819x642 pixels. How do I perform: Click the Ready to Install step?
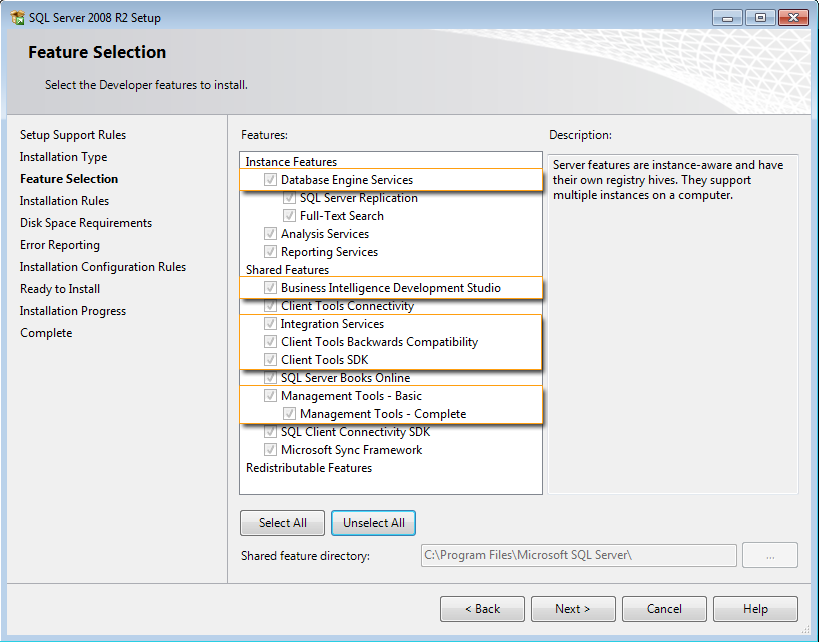(60, 289)
